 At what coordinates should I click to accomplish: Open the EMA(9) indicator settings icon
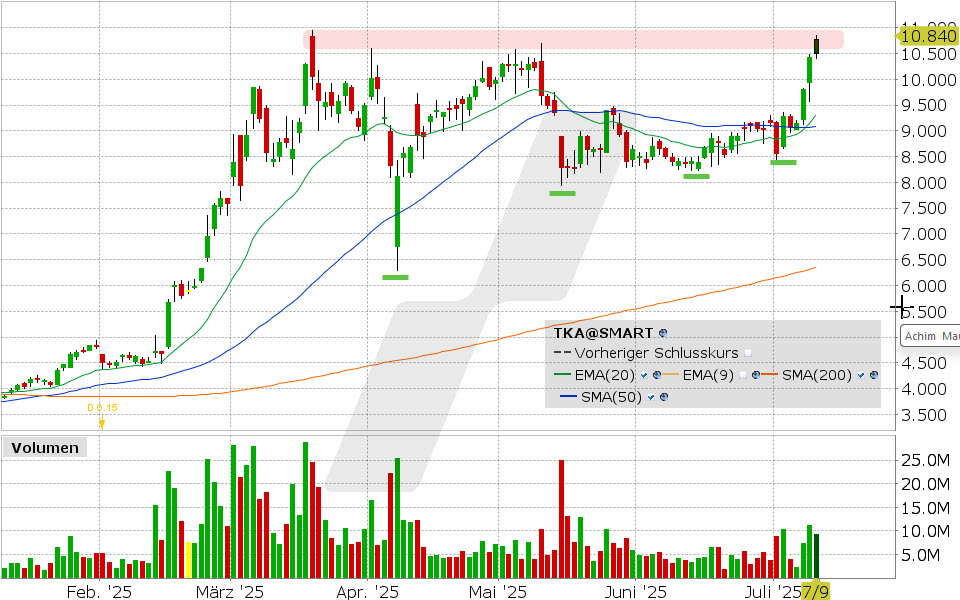click(756, 375)
